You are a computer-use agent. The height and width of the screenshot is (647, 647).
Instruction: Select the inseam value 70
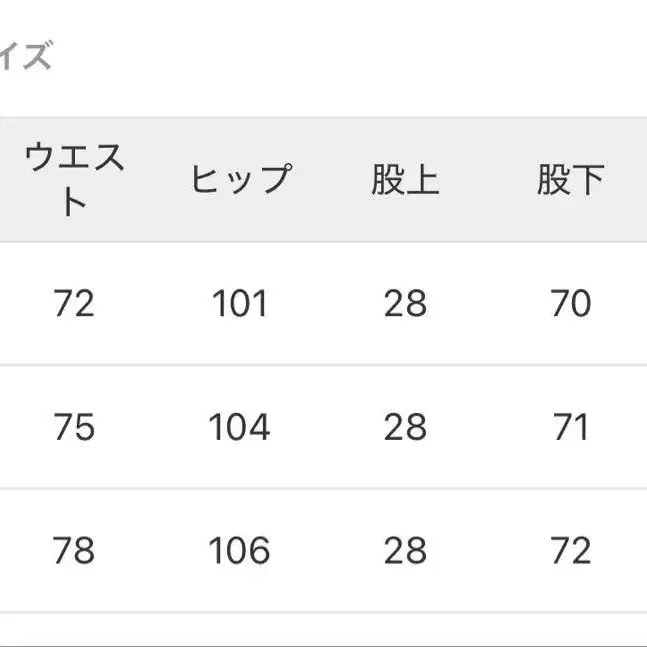tap(570, 303)
